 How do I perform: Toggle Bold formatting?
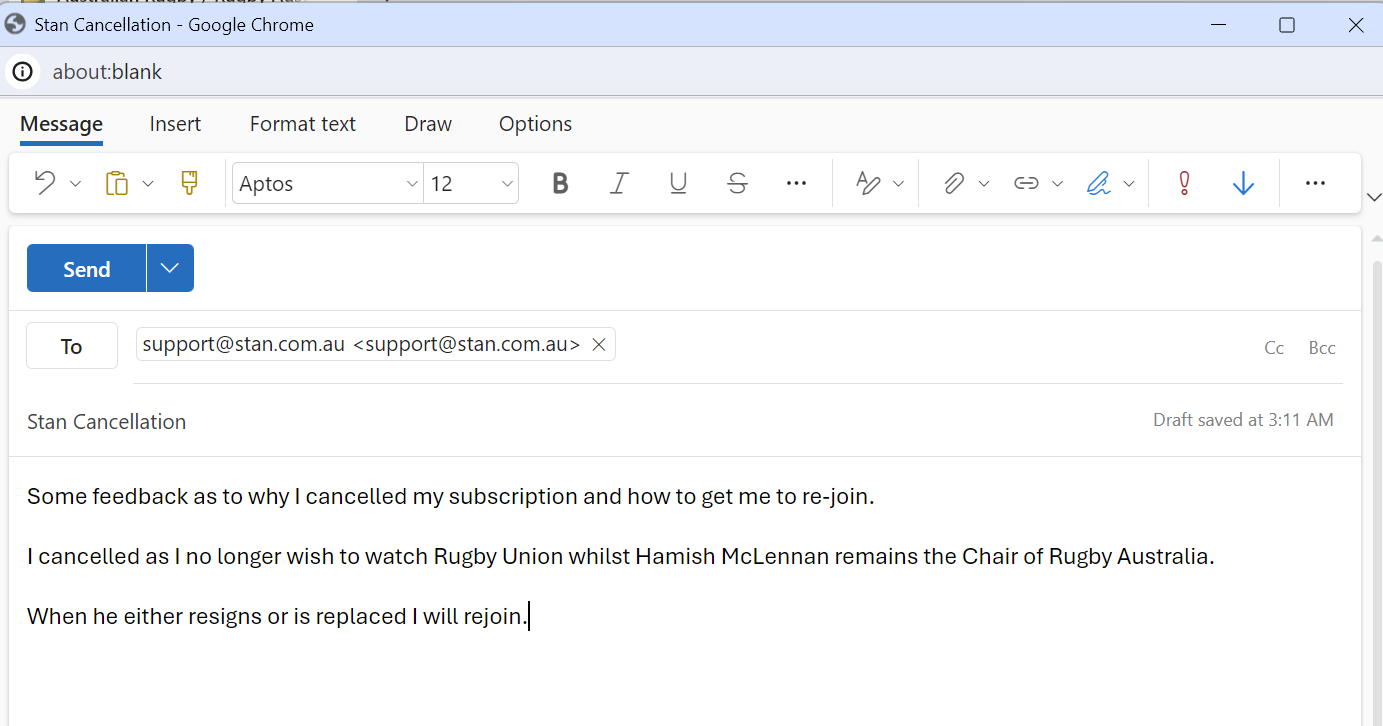(560, 183)
